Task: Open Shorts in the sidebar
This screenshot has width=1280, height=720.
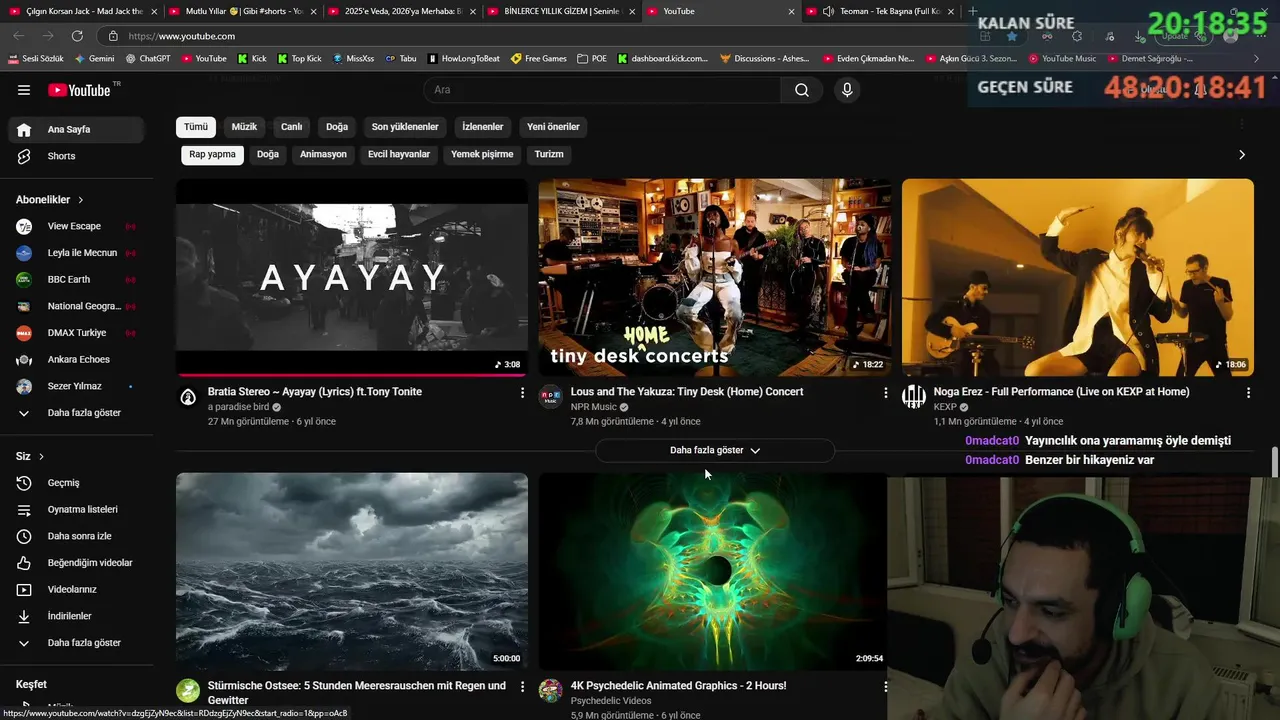Action: click(77, 156)
